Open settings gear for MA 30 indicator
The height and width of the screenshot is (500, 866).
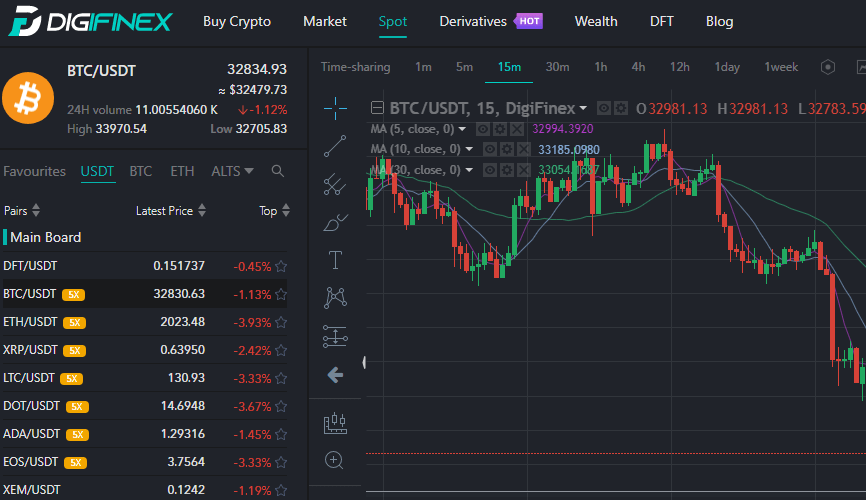[x=506, y=170]
